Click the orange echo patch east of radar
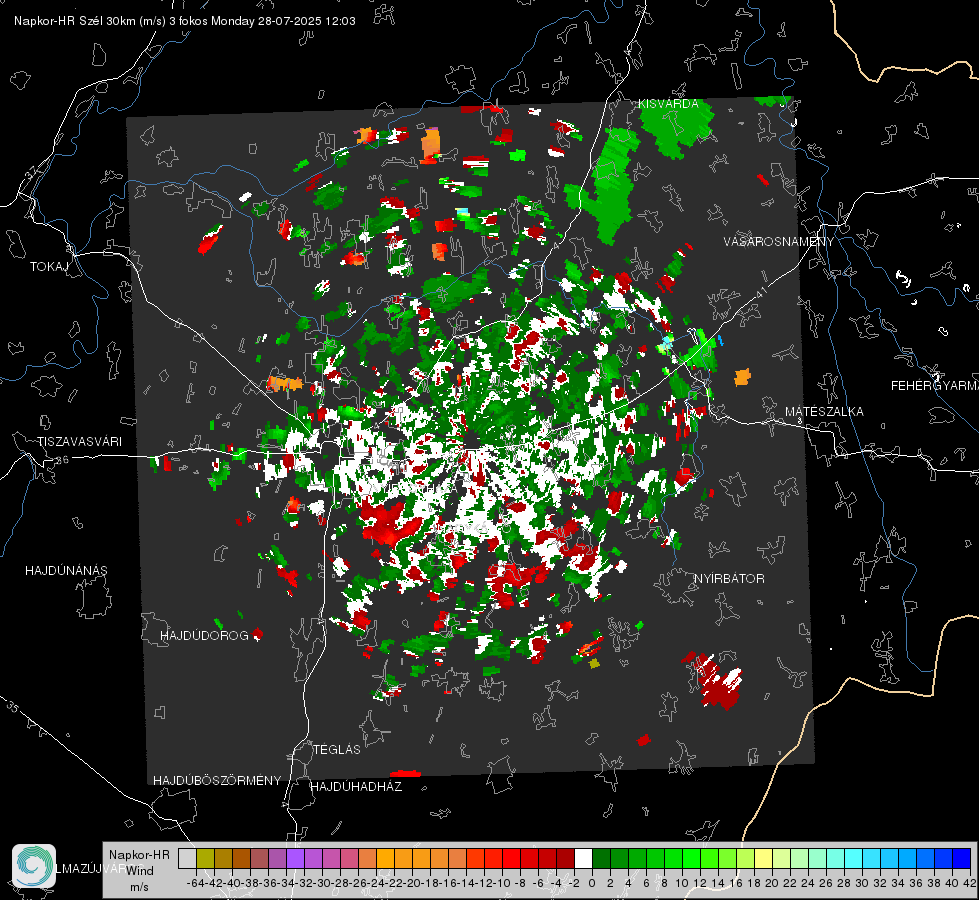The height and width of the screenshot is (900, 979). point(742,377)
